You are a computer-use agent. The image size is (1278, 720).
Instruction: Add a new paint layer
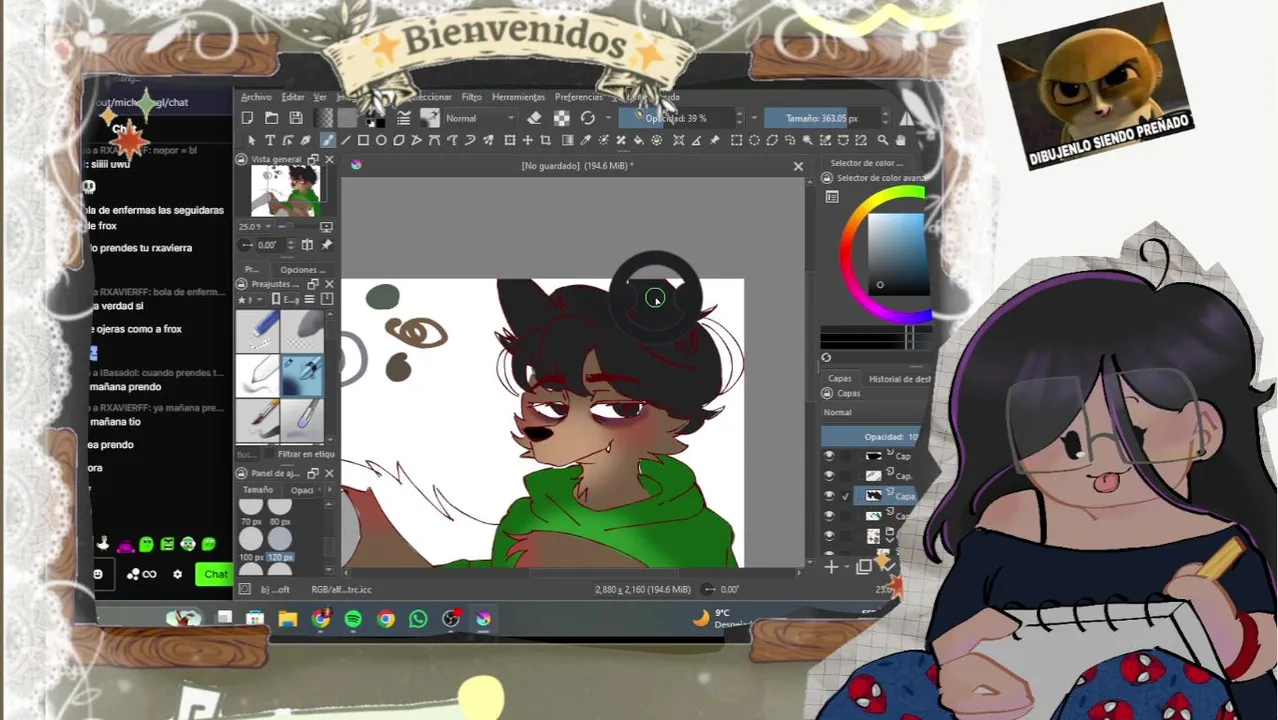pyautogui.click(x=831, y=567)
